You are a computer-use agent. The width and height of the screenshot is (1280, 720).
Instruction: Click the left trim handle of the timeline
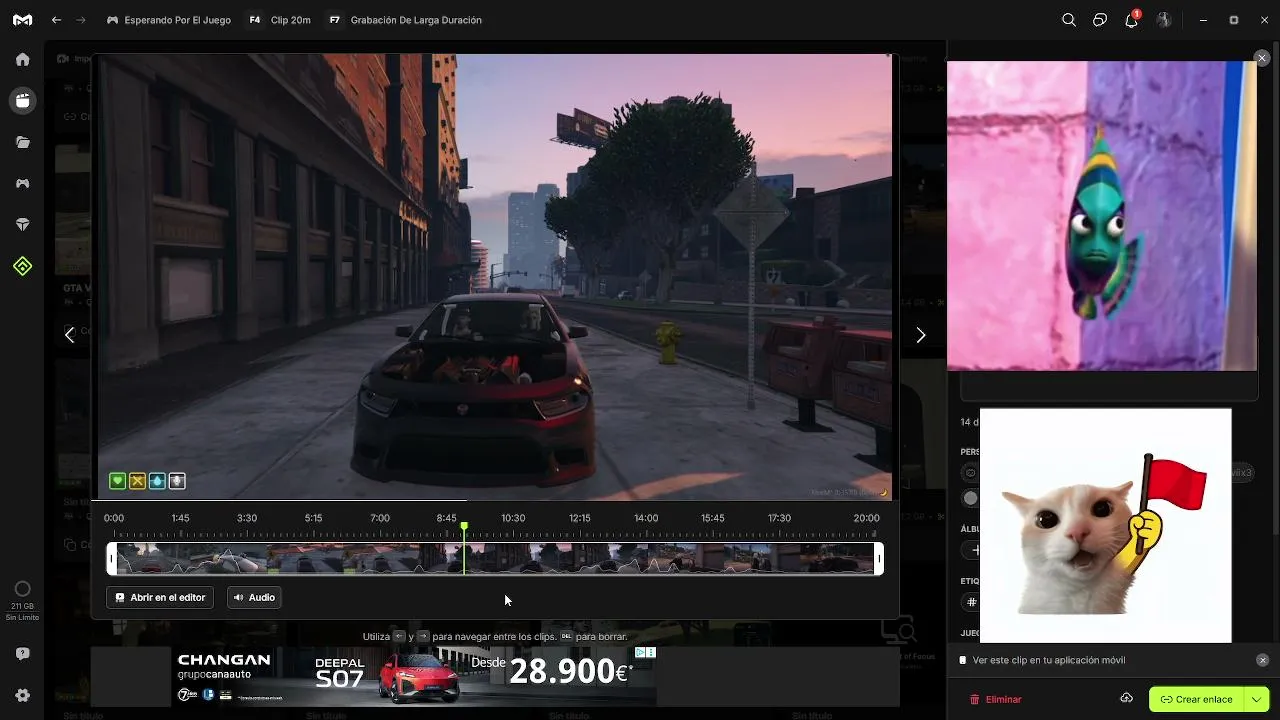click(111, 558)
